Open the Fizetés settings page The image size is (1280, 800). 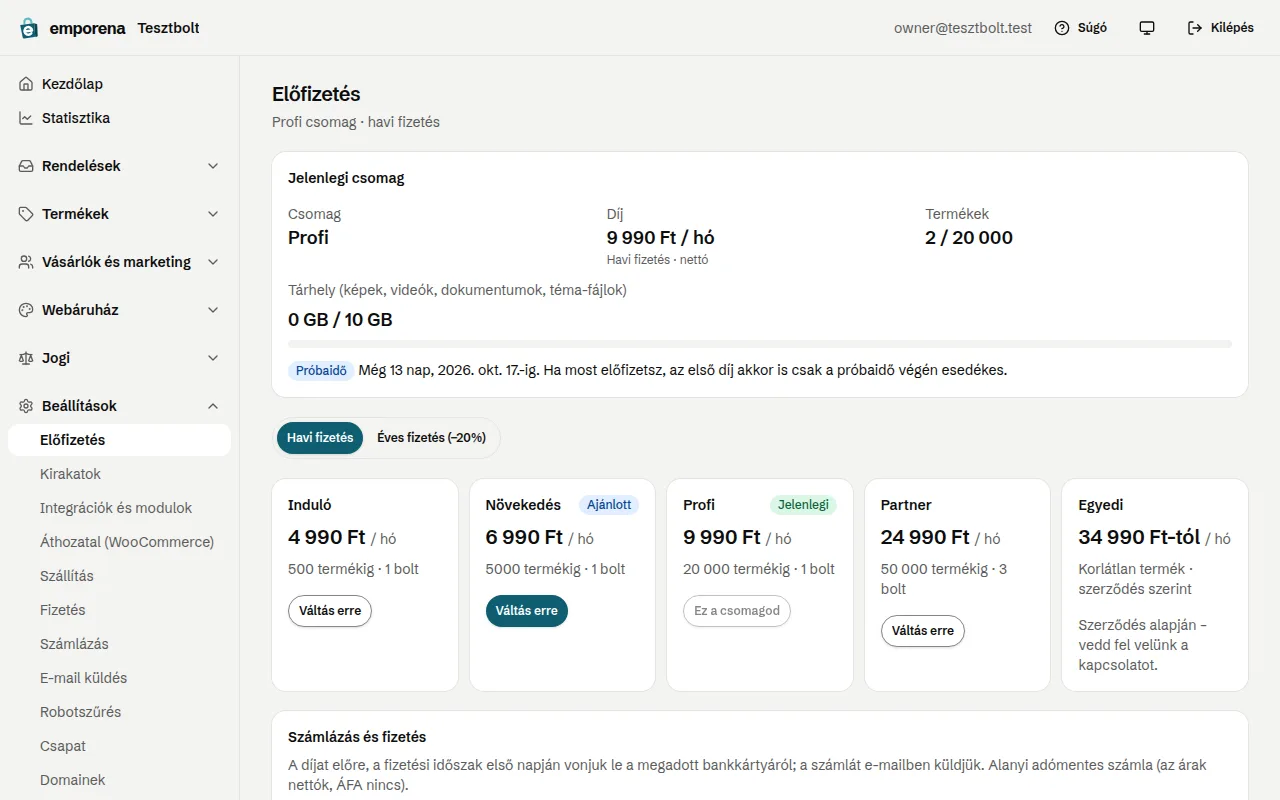119,610
